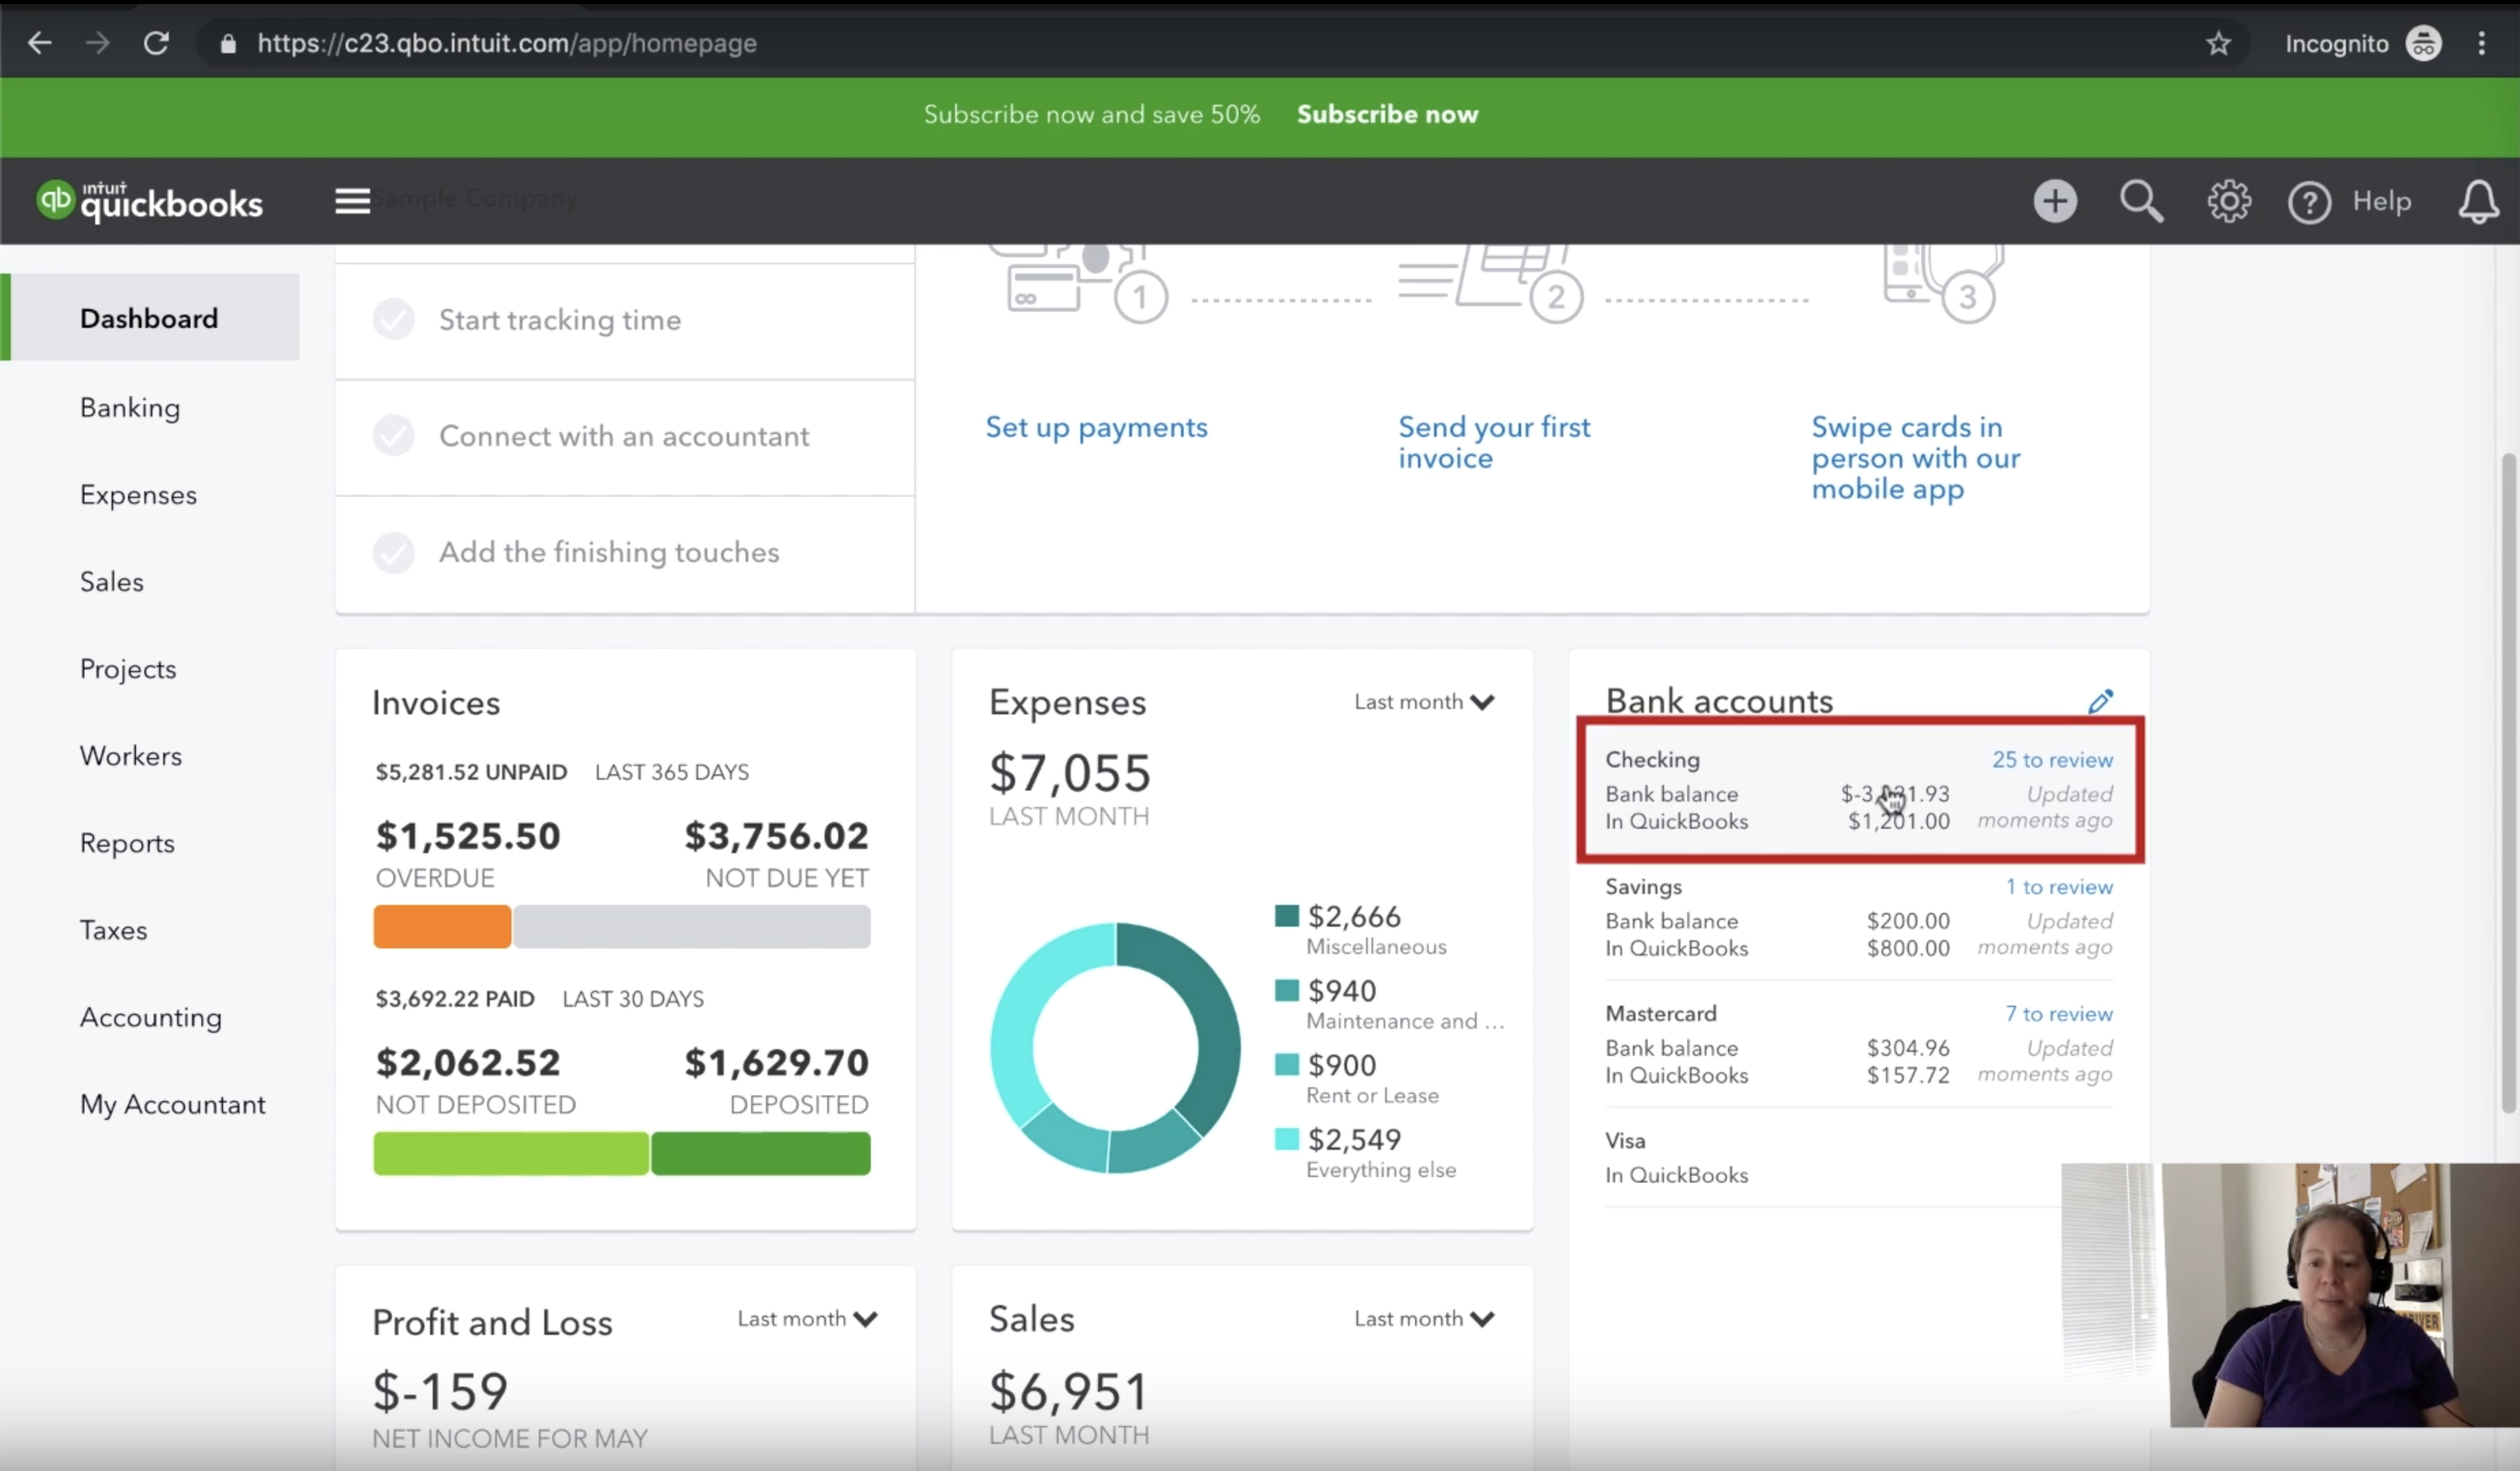This screenshot has width=2520, height=1471.
Task: Click the page's vertical scrollbar
Action: click(x=2508, y=782)
